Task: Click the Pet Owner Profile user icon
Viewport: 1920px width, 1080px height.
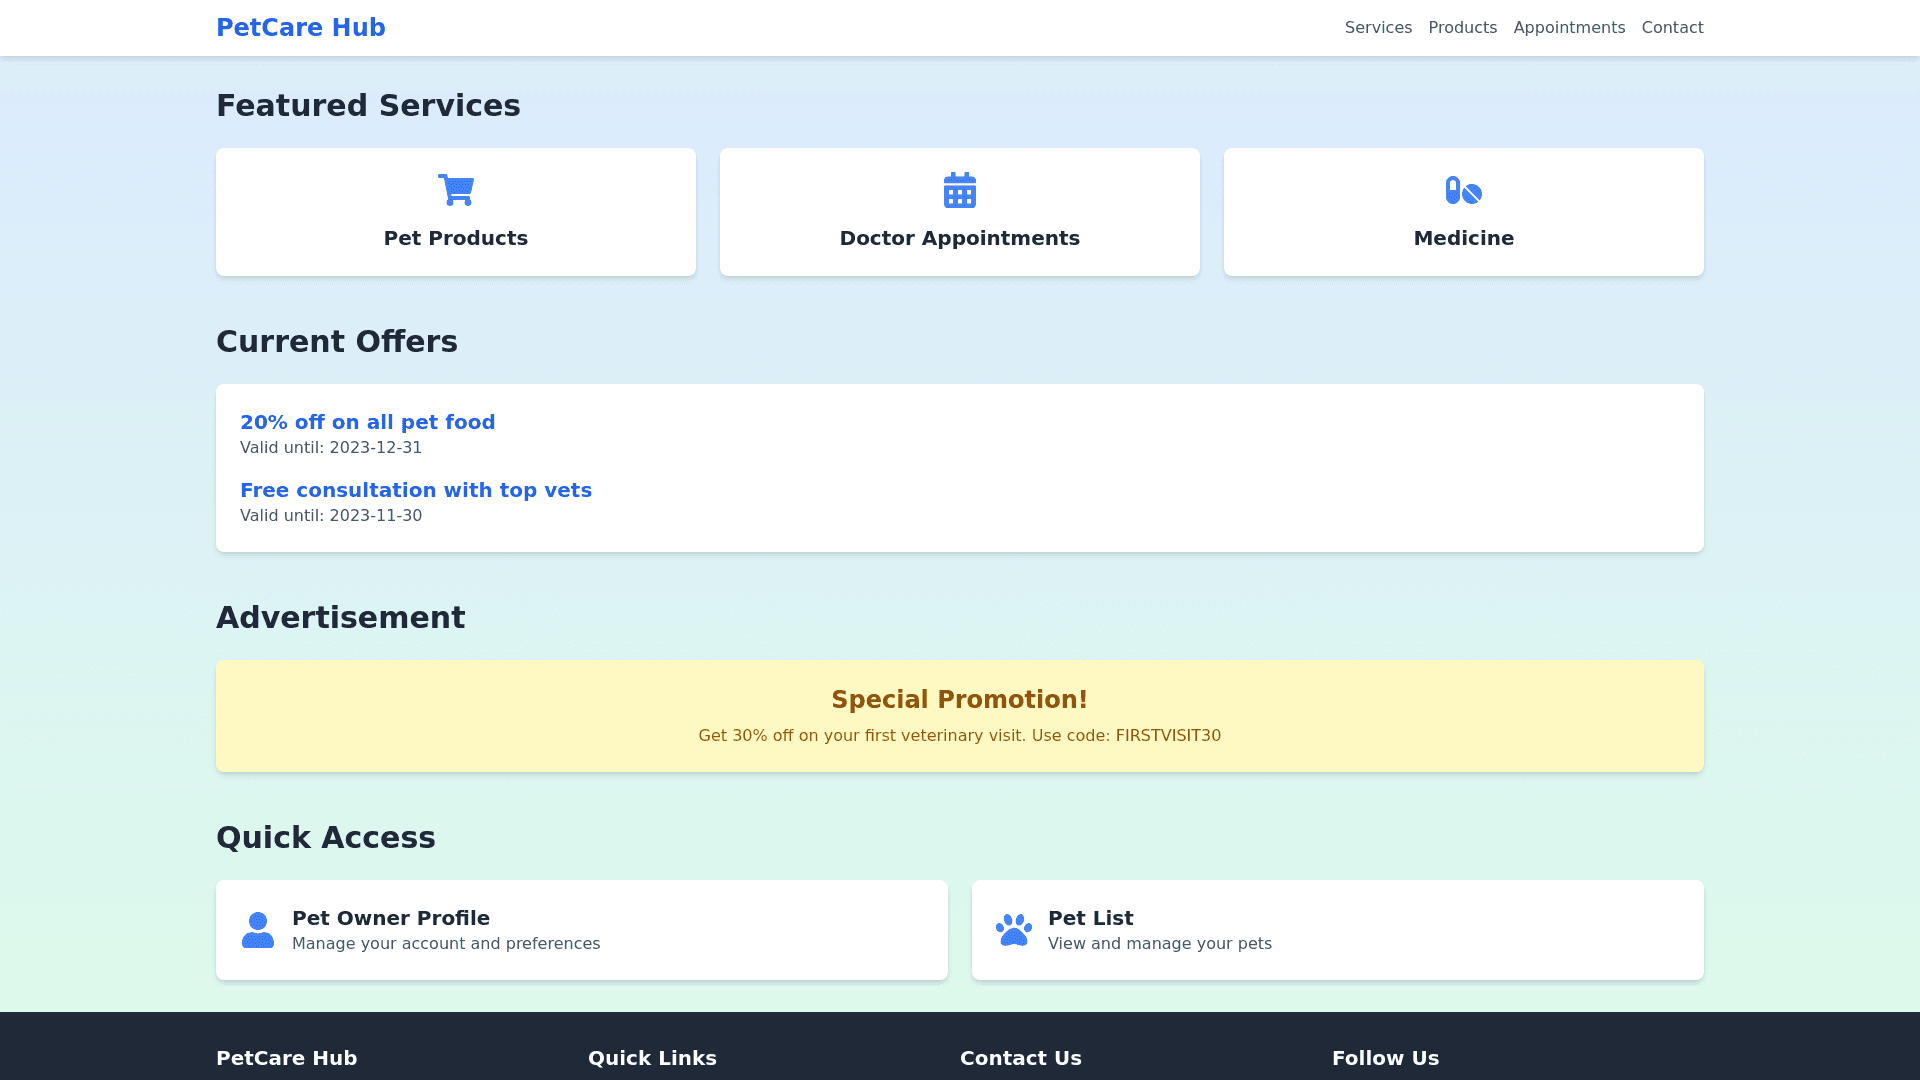Action: 258,930
